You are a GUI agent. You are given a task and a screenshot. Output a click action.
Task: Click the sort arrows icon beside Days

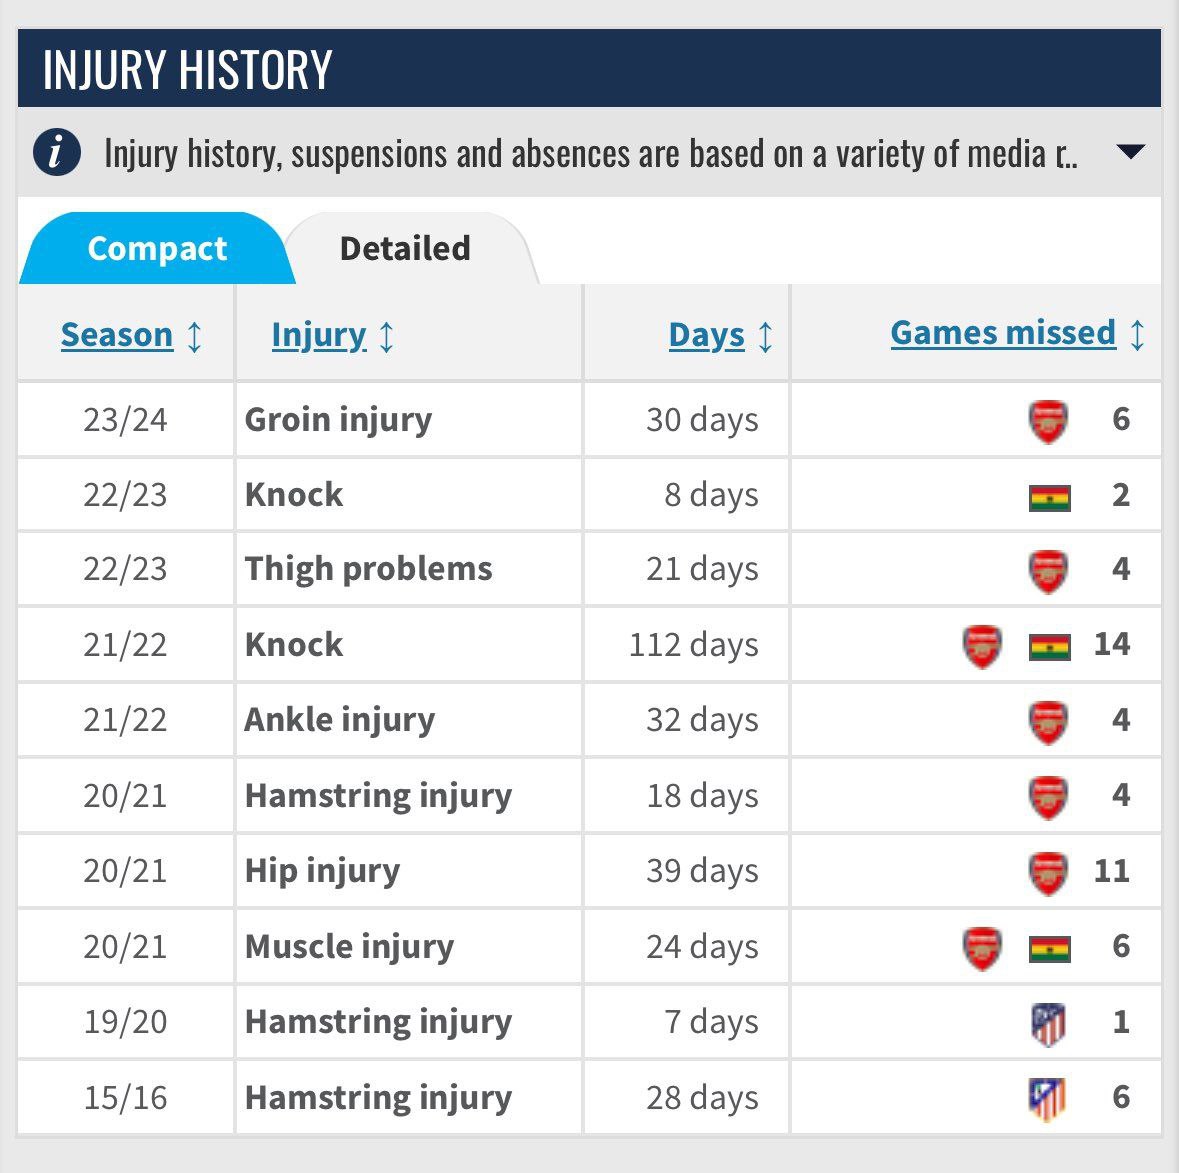(x=765, y=336)
